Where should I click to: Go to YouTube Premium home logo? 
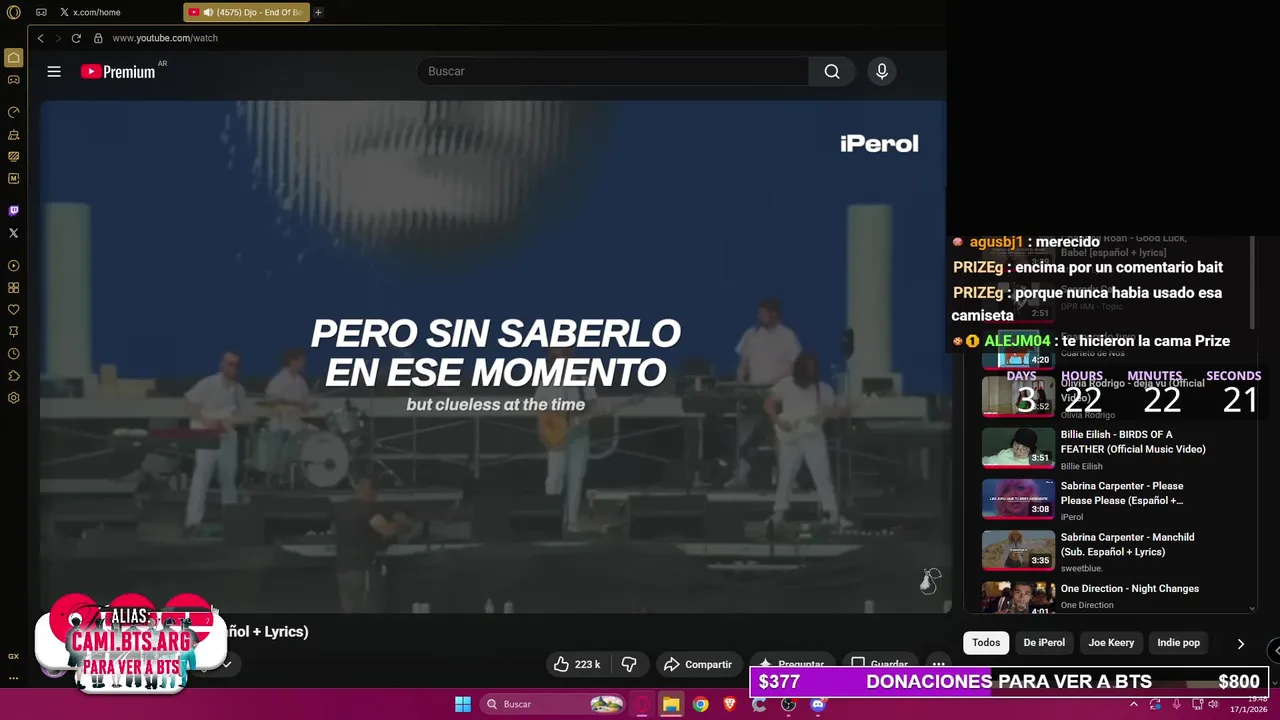point(118,71)
